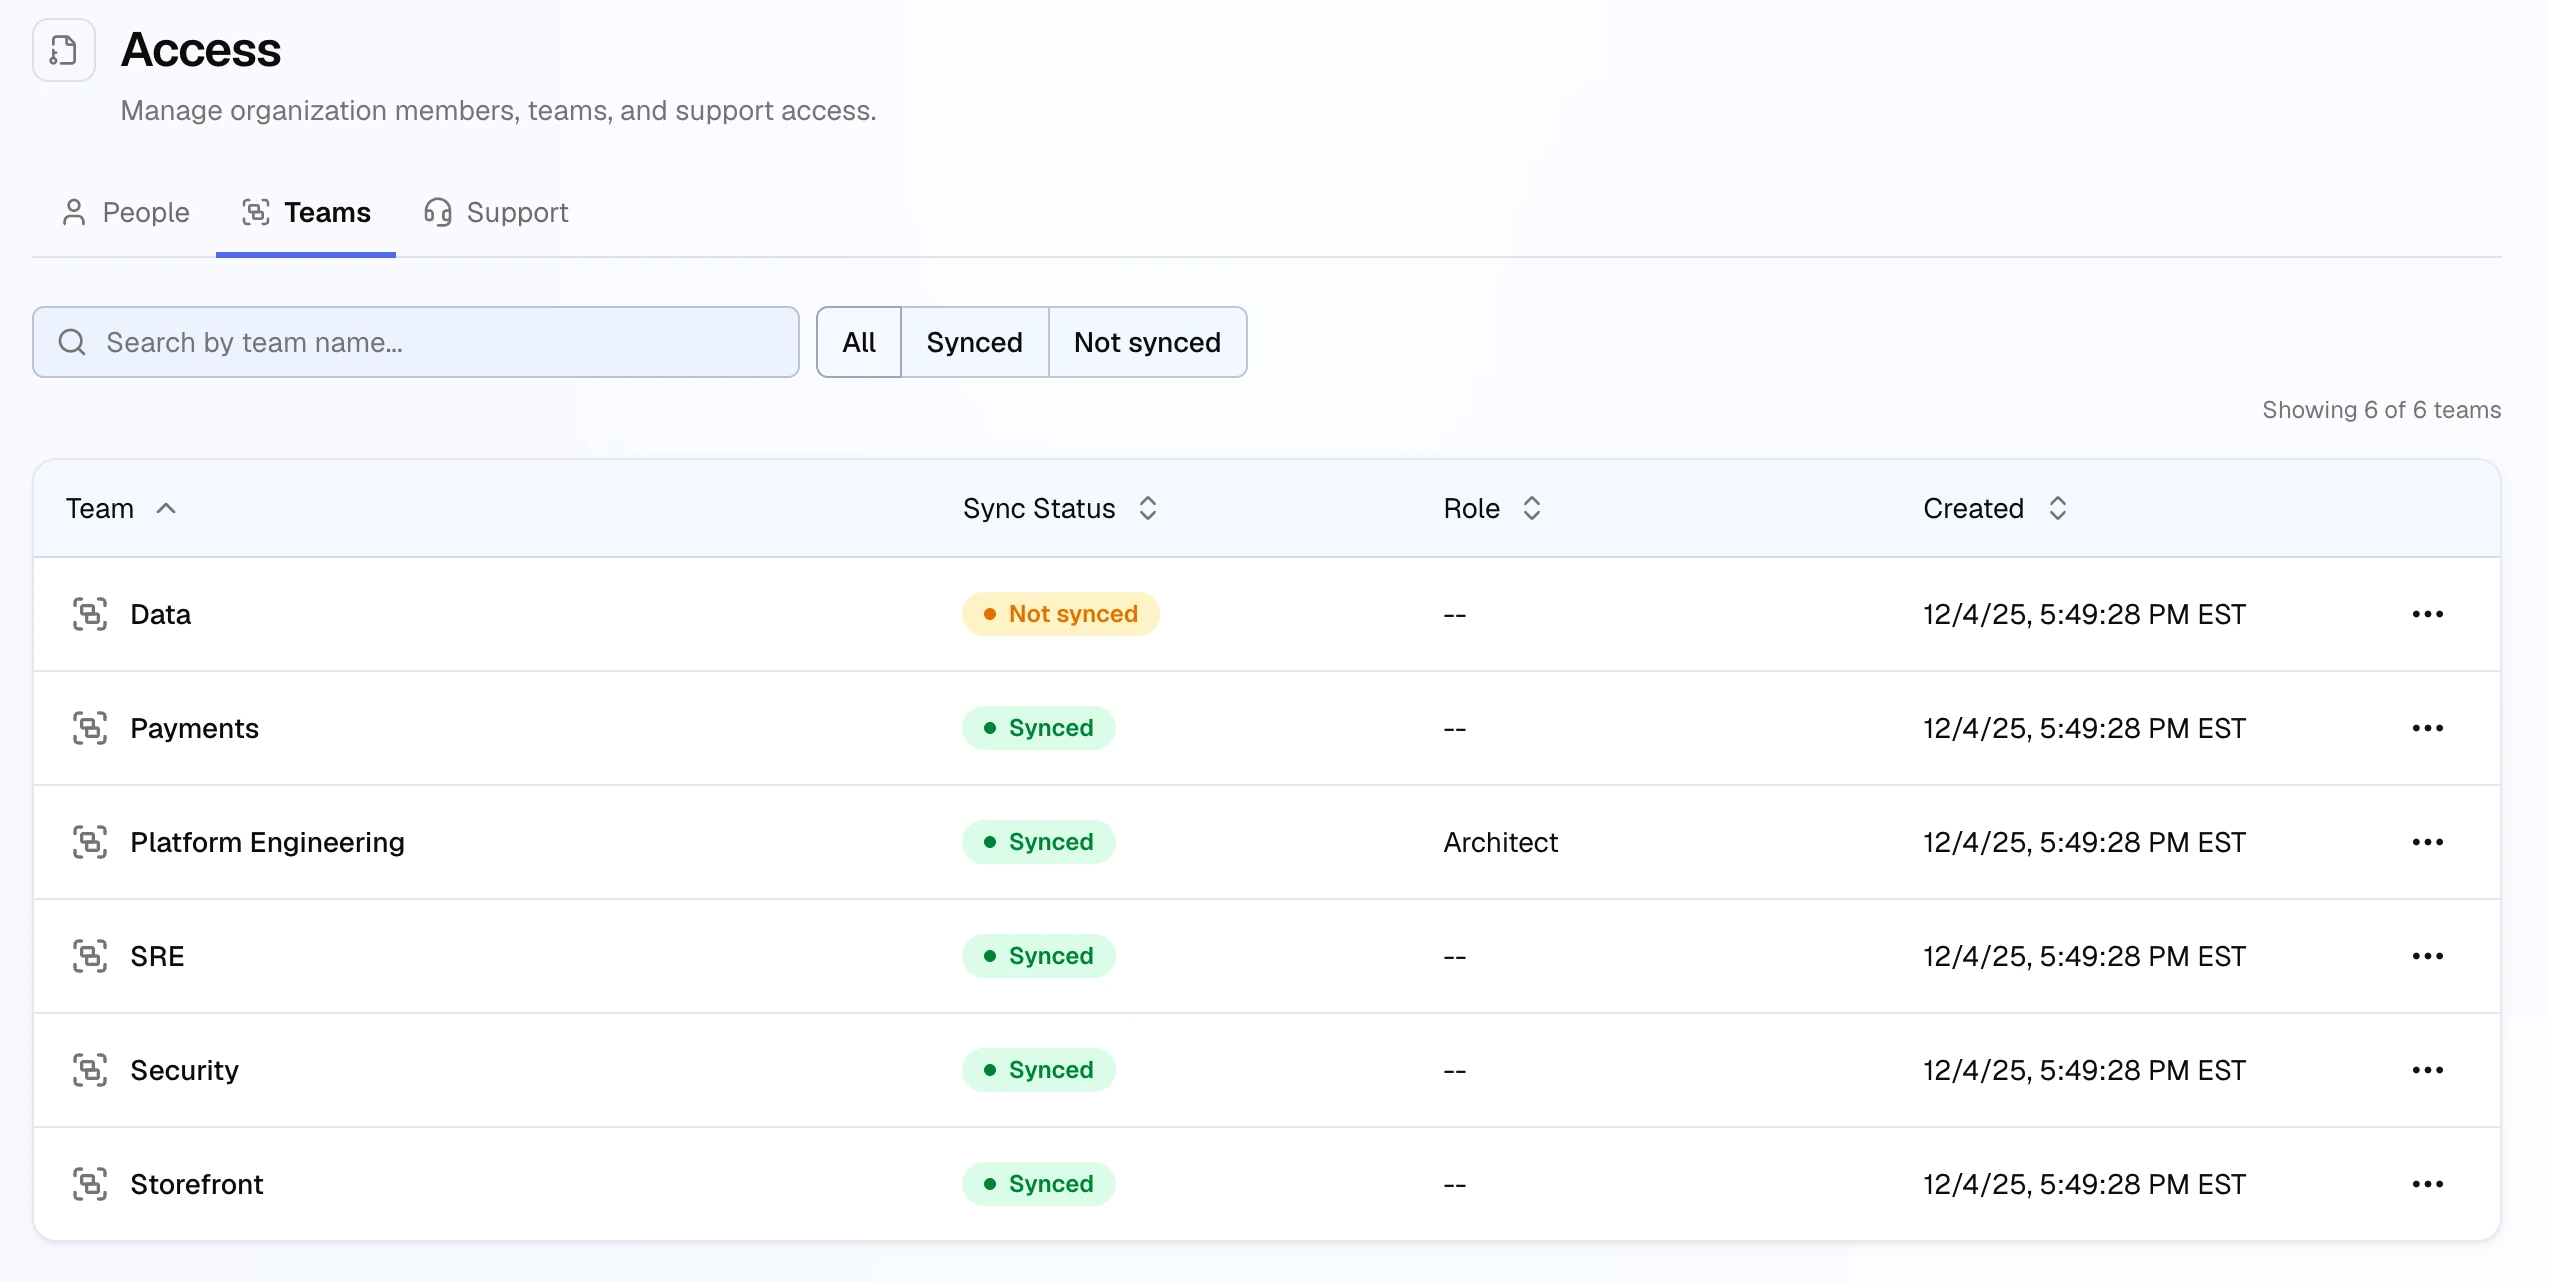Click the Synced badge for SRE

tap(1038, 956)
